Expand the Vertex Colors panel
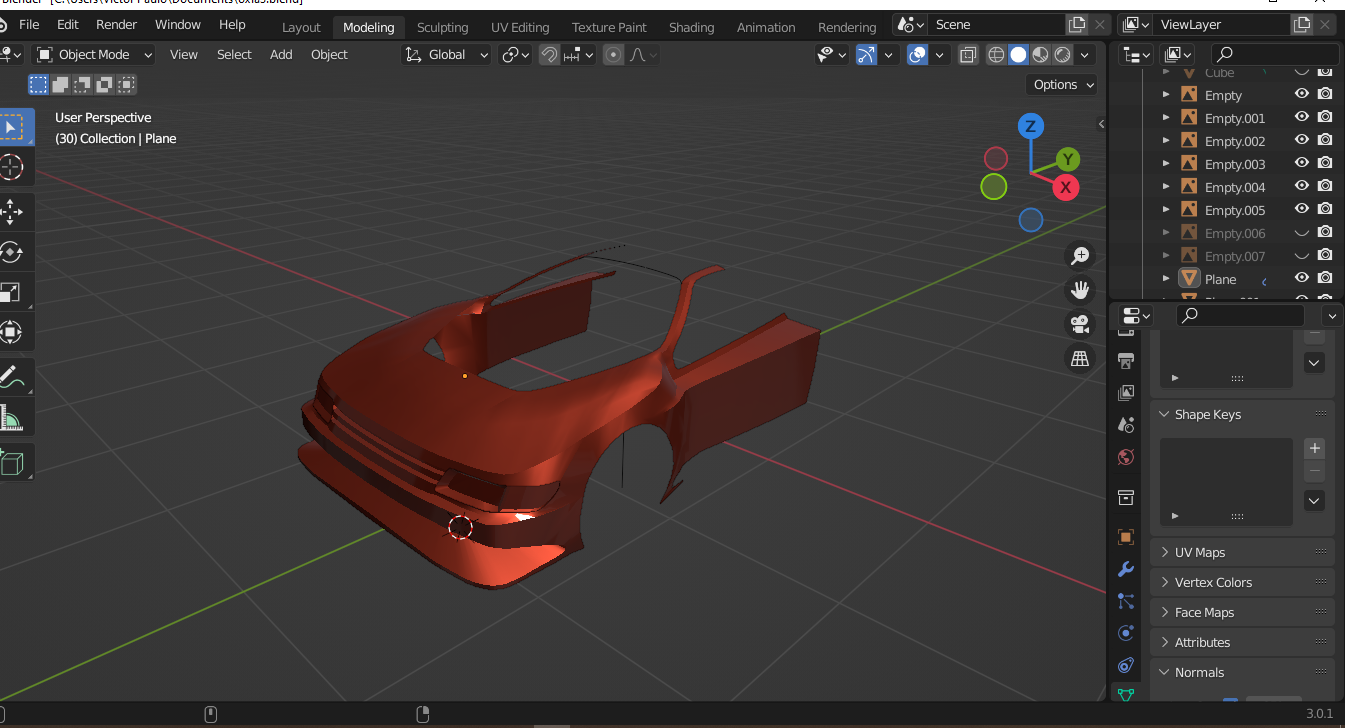The width and height of the screenshot is (1345, 728). (x=1164, y=582)
